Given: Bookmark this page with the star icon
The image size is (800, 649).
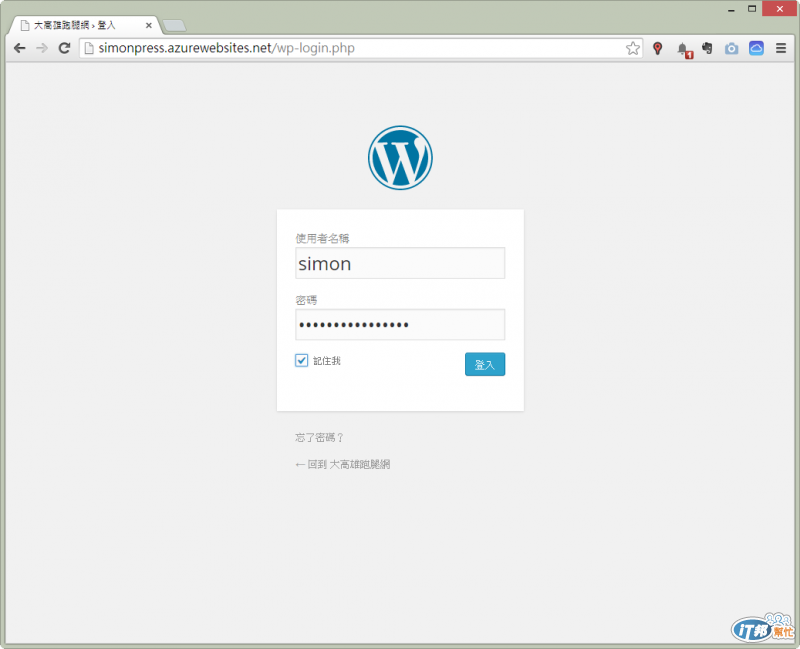Looking at the screenshot, I should pos(633,48).
